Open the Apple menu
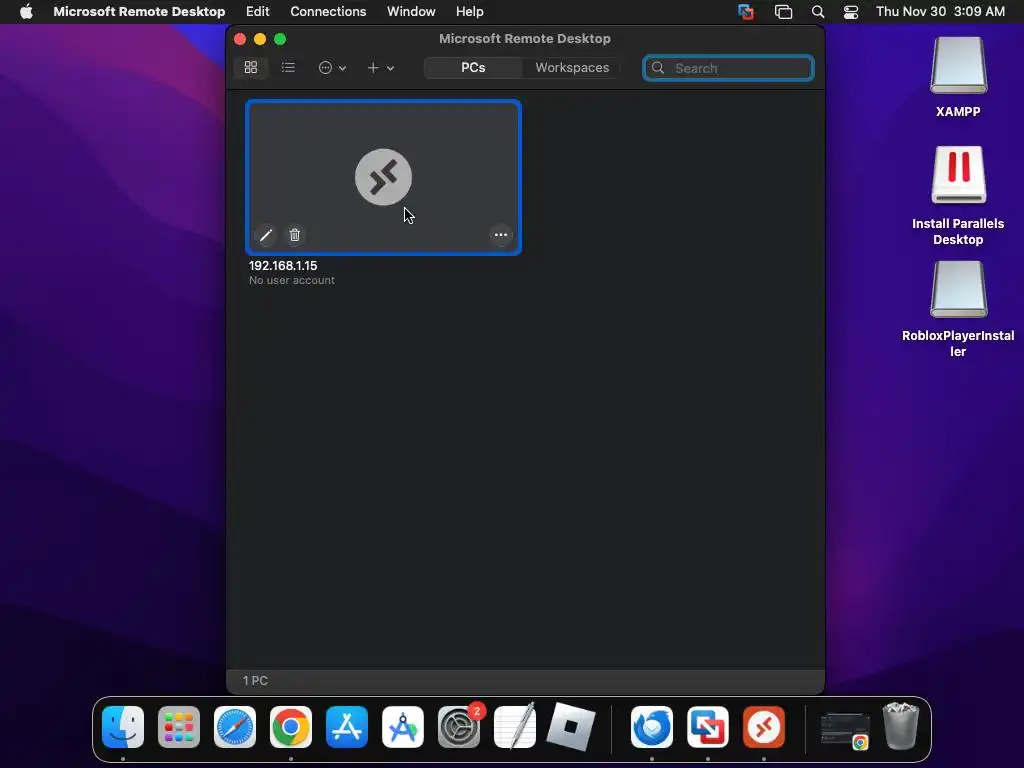 [26, 11]
